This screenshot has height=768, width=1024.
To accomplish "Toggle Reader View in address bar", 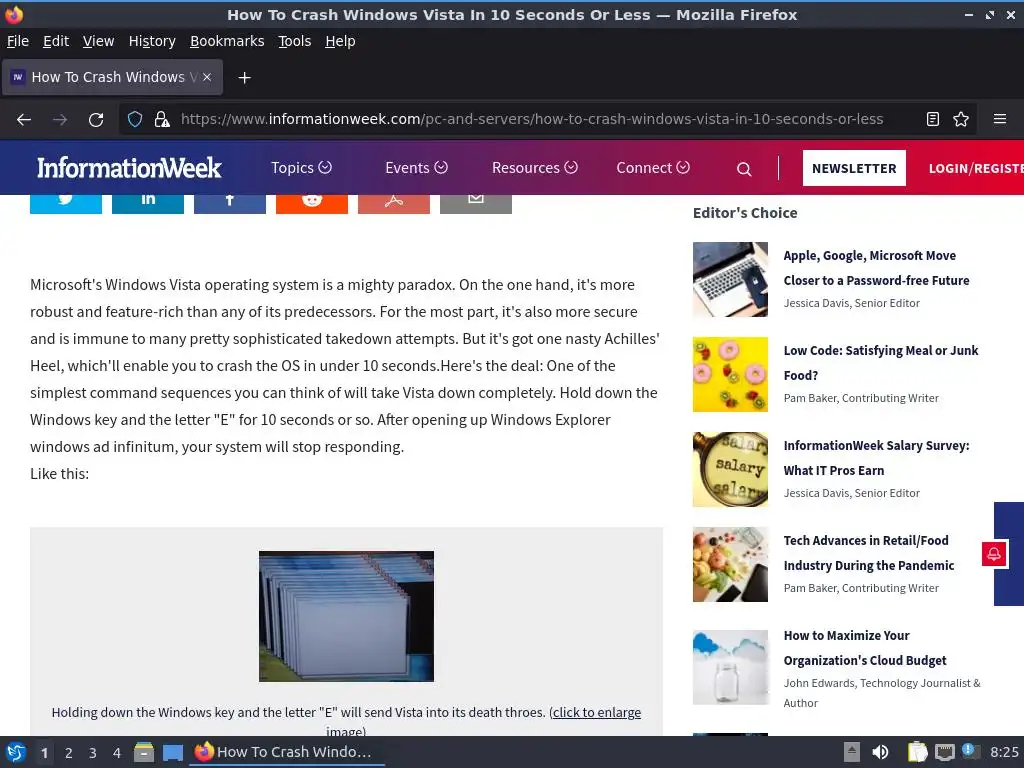I will (933, 119).
